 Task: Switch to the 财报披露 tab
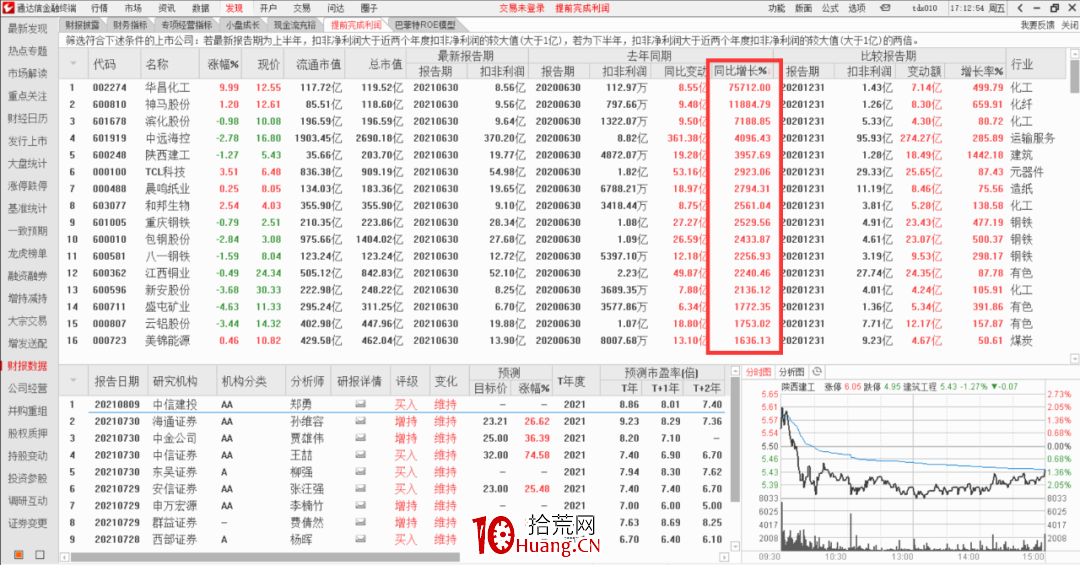pyautogui.click(x=83, y=25)
